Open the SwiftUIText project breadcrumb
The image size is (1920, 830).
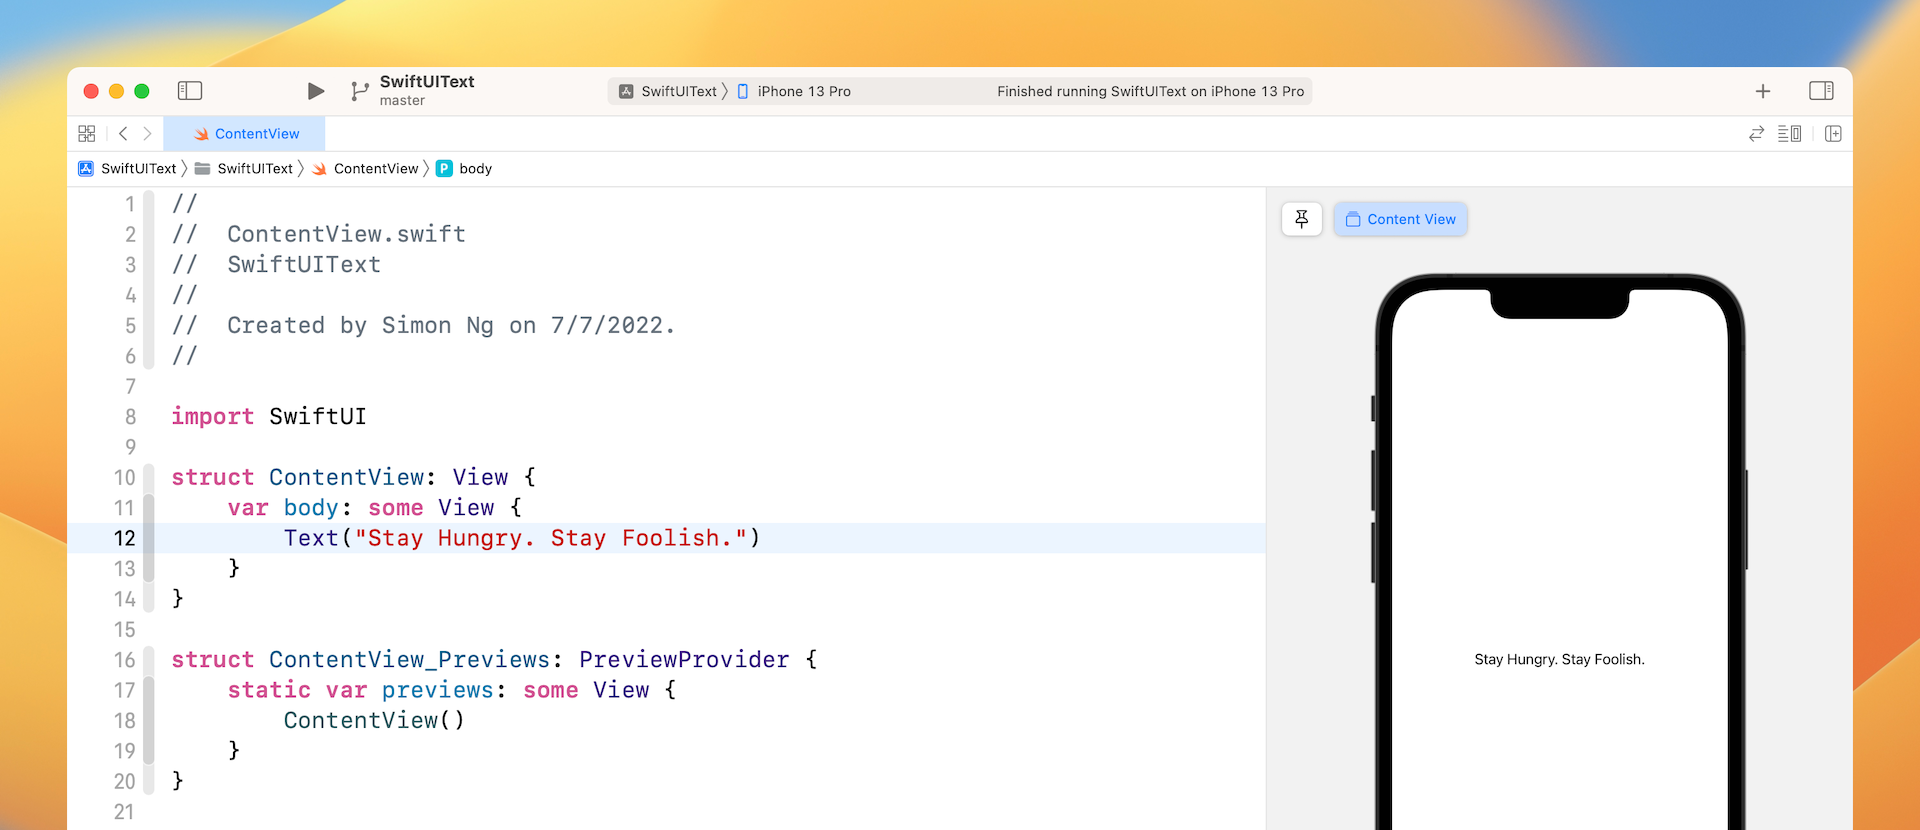(127, 169)
